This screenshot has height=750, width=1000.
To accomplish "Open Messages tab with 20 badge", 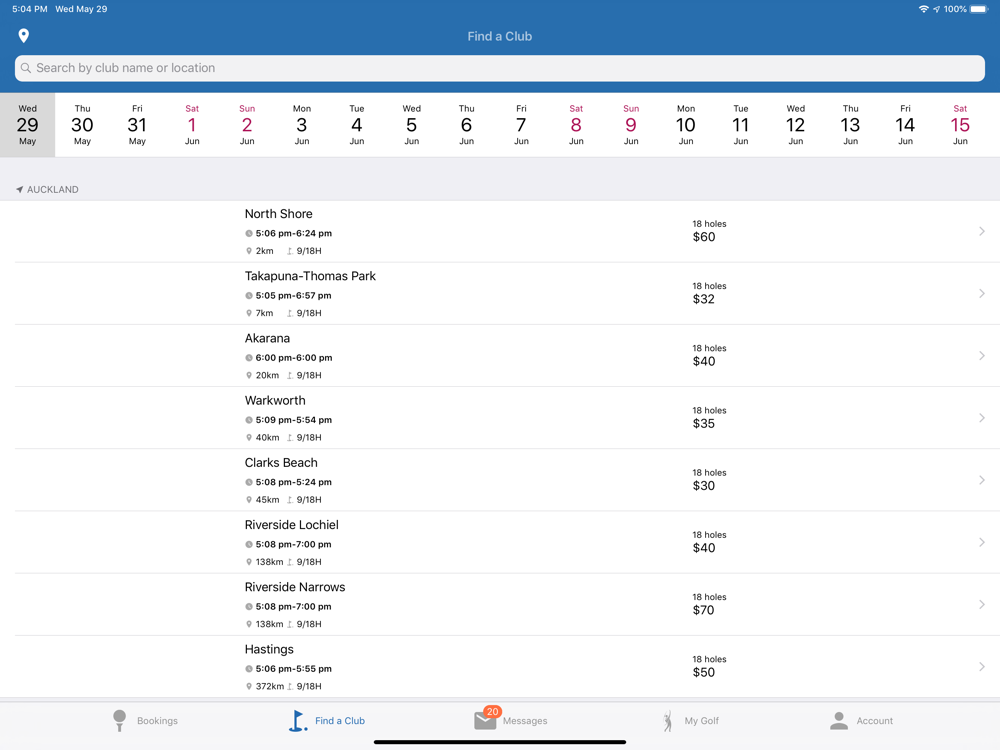I will pyautogui.click(x=510, y=720).
